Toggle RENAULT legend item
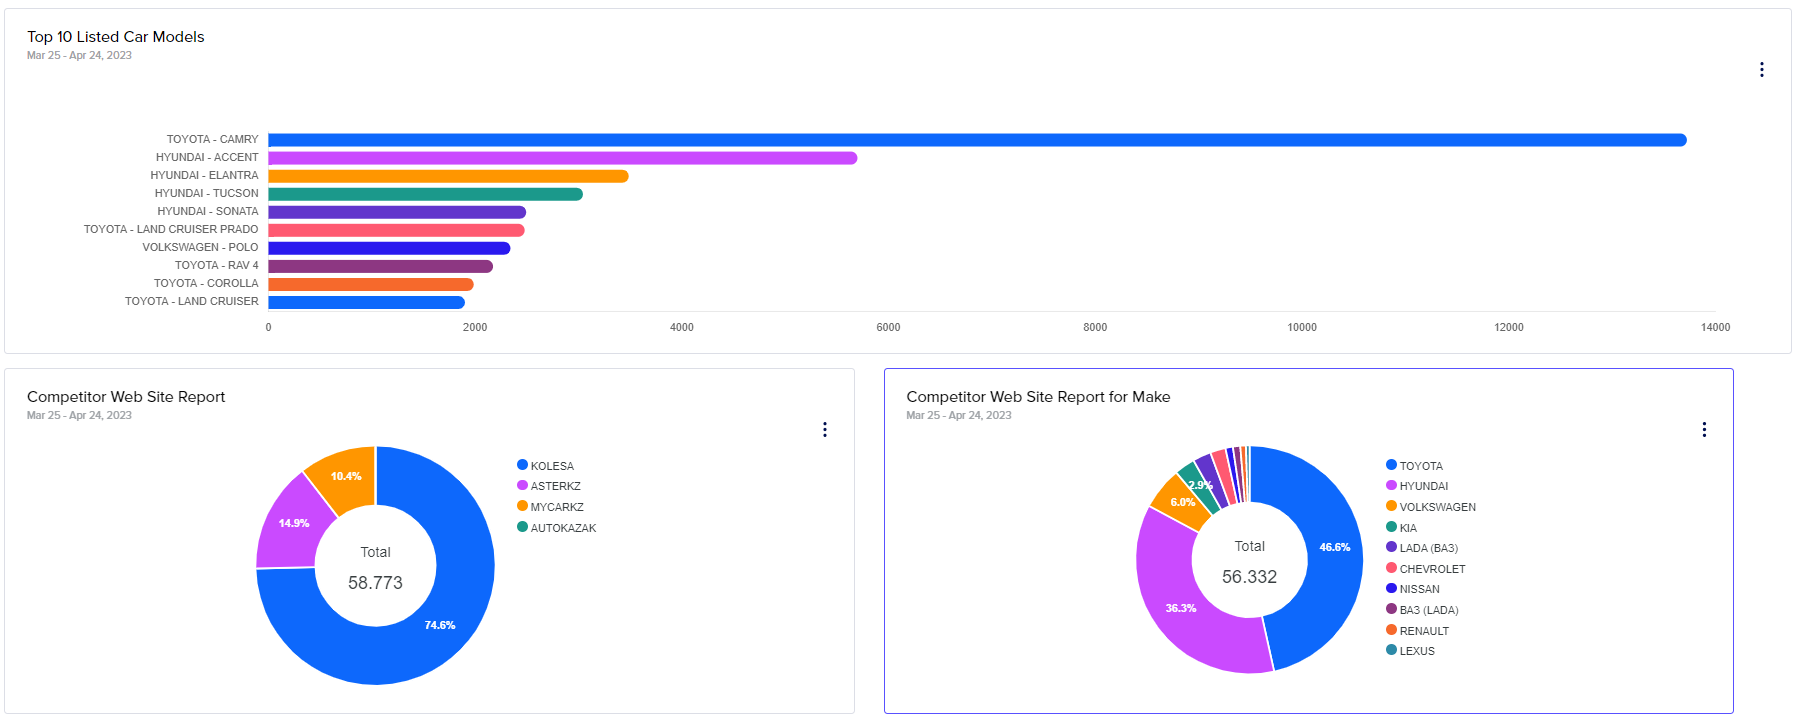The width and height of the screenshot is (1799, 726). pos(1417,631)
